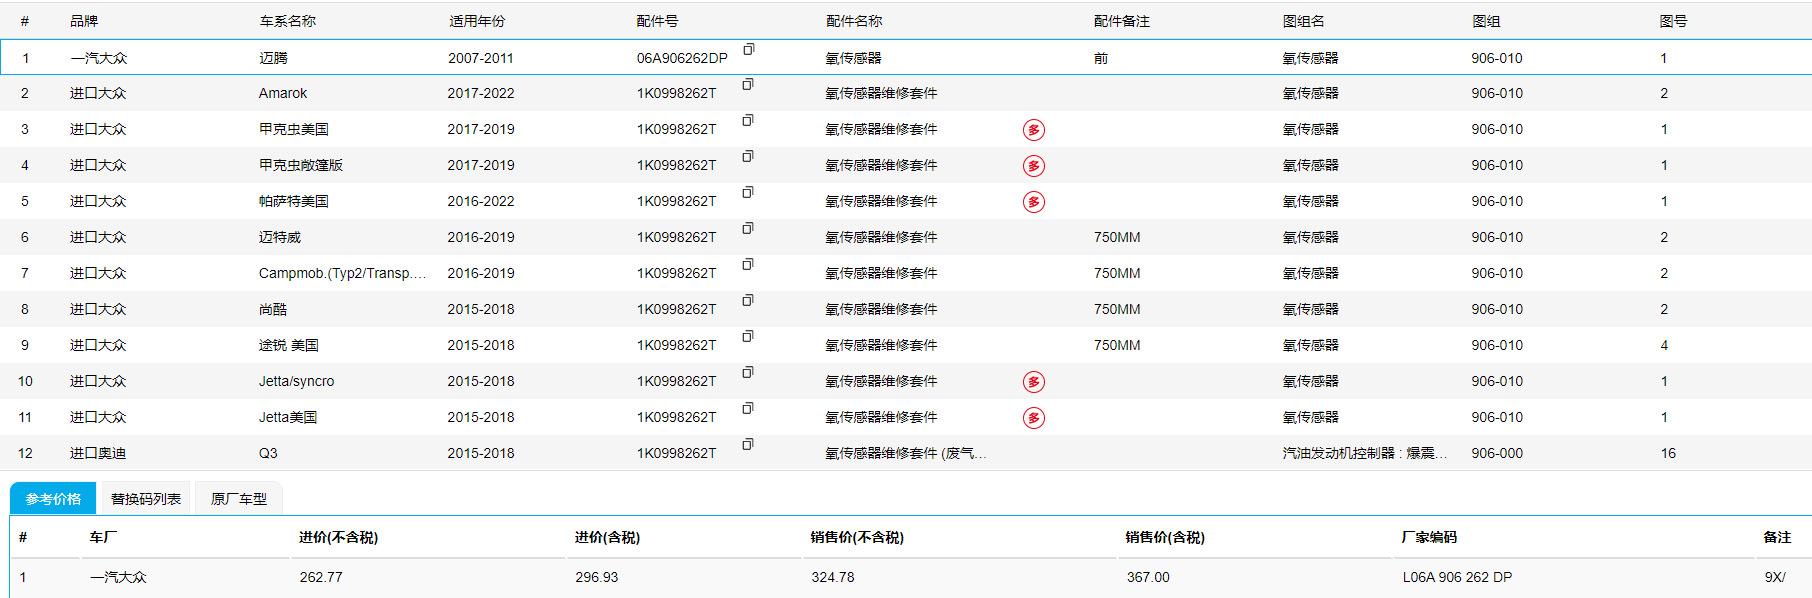Click the 配件名称 column header
This screenshot has height=598, width=1812.
[x=854, y=21]
